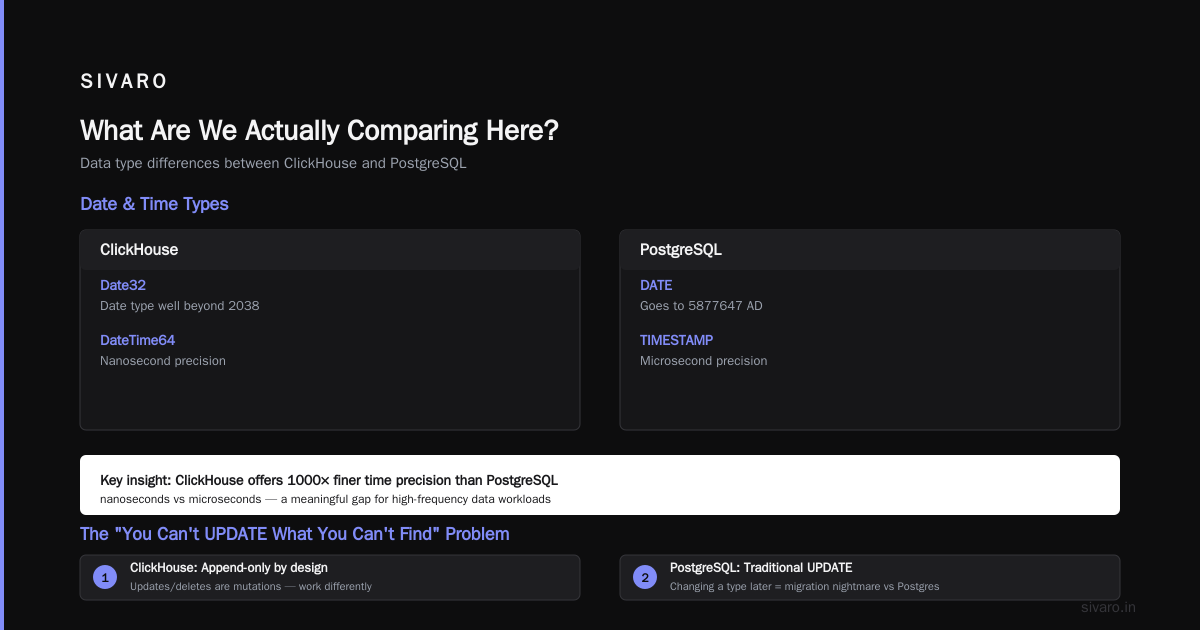1200x630 pixels.
Task: Select the subtitle about data type differences
Action: click(273, 163)
